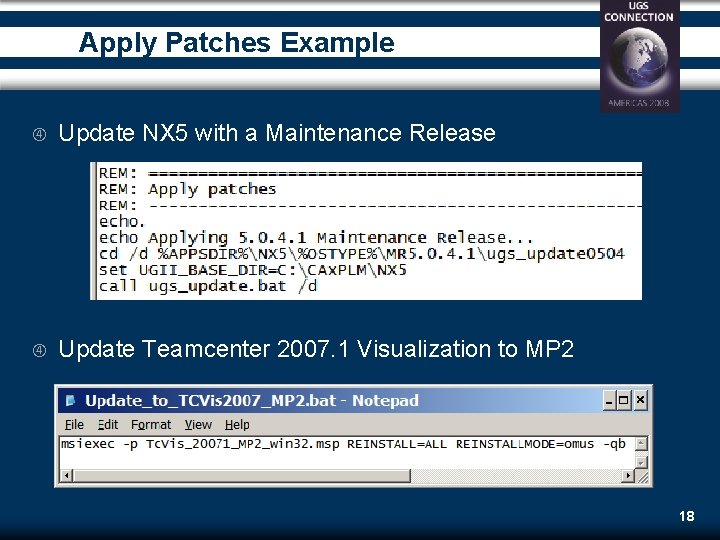Viewport: 720px width, 540px height.
Task: Click the 'Apply Patches Example' slide title
Action: (236, 43)
